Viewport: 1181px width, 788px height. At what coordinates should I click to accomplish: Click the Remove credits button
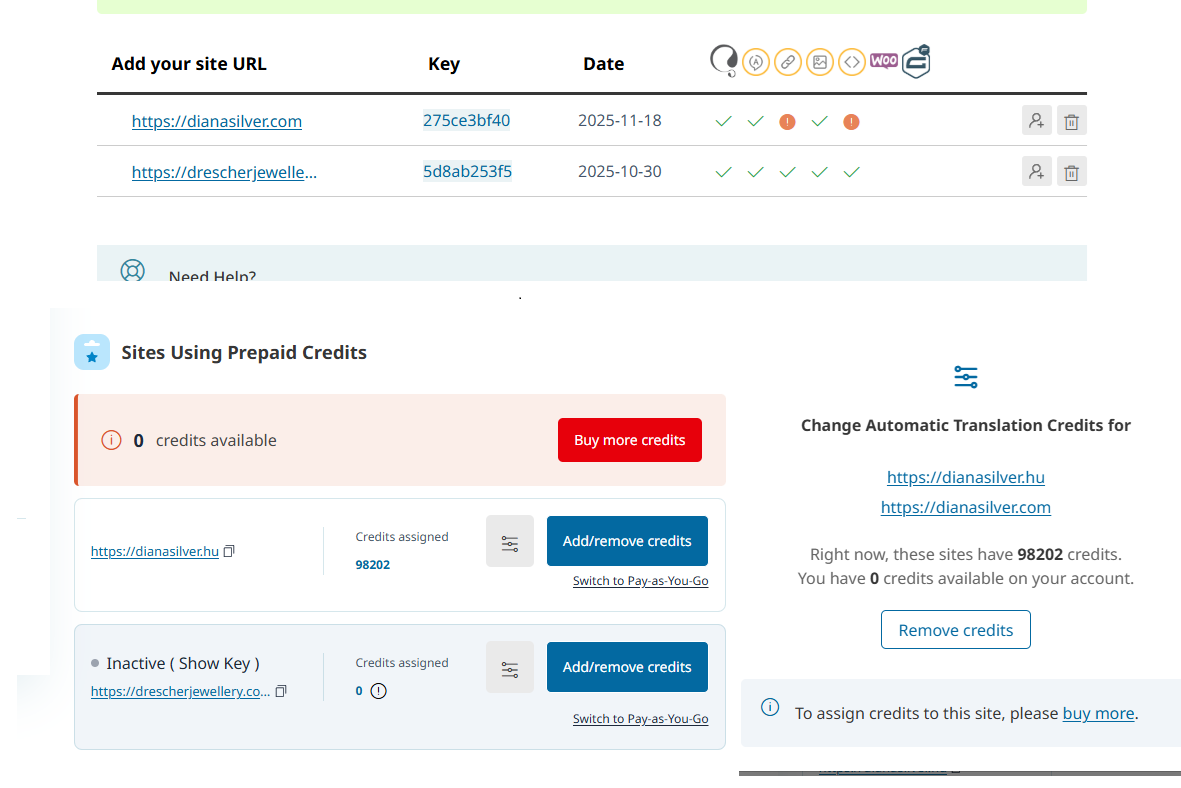[x=955, y=630]
